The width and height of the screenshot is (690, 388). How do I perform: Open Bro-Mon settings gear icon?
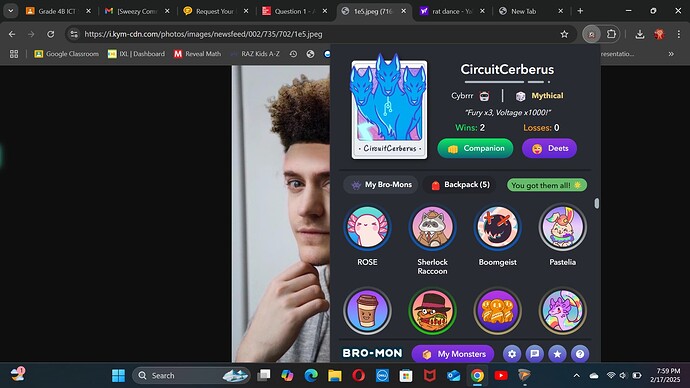(512, 354)
